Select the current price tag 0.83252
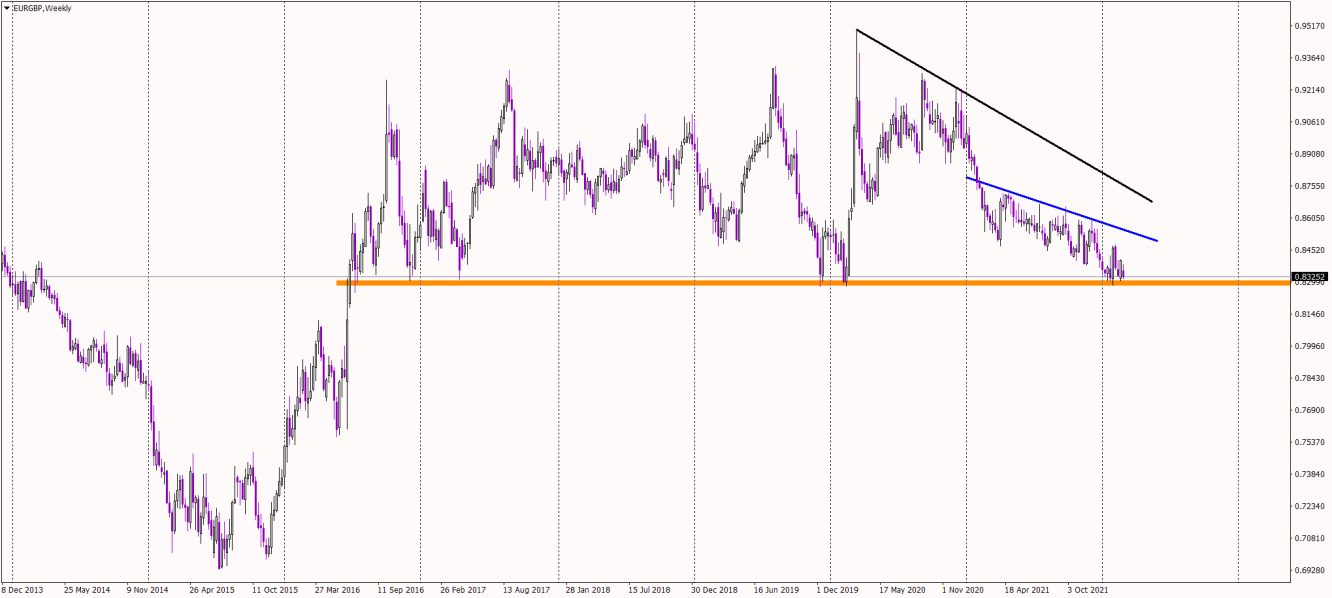This screenshot has height=598, width=1332. 1309,277
